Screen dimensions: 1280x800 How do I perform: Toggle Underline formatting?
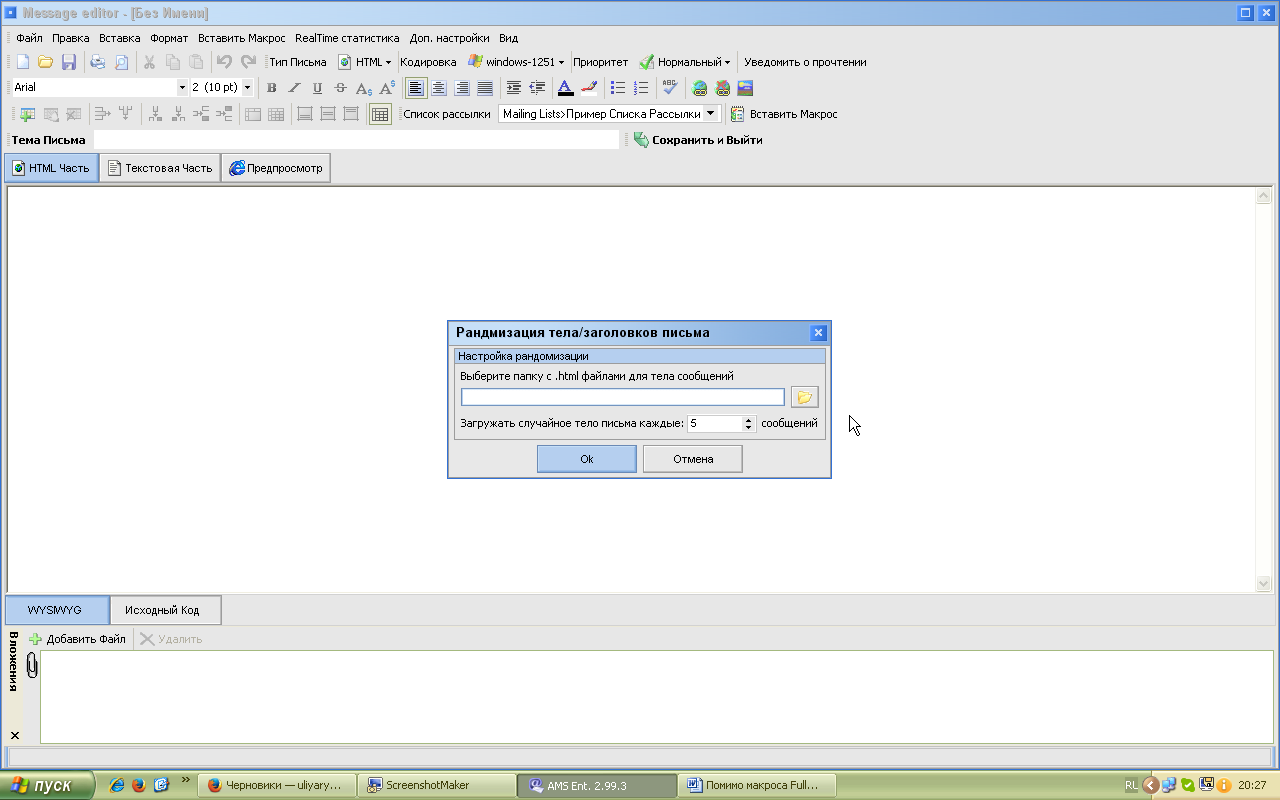click(x=317, y=88)
